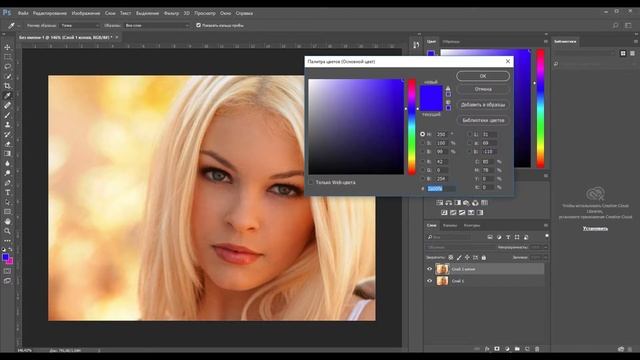Click 'Добавить в образцы' button

click(483, 105)
